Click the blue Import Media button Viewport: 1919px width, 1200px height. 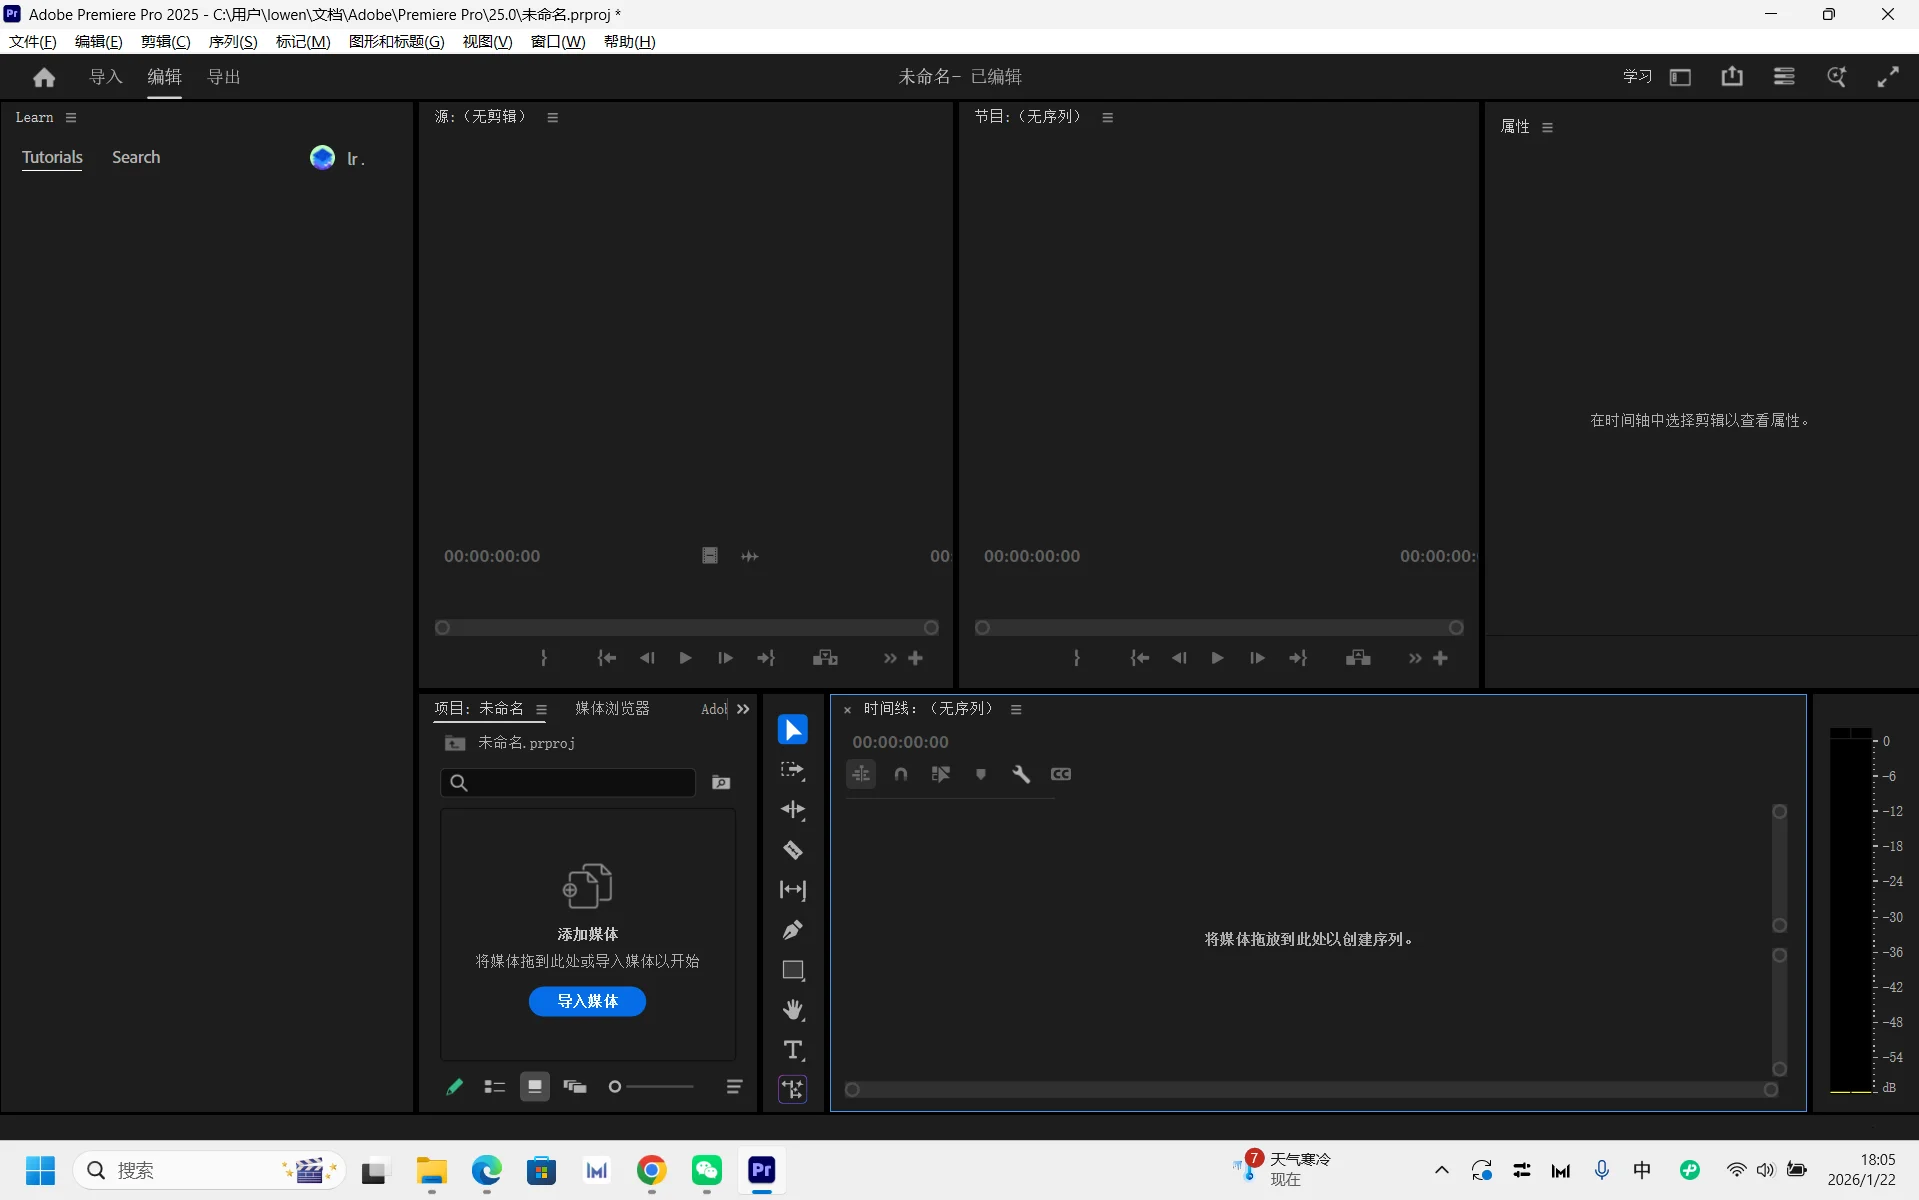pos(587,1001)
